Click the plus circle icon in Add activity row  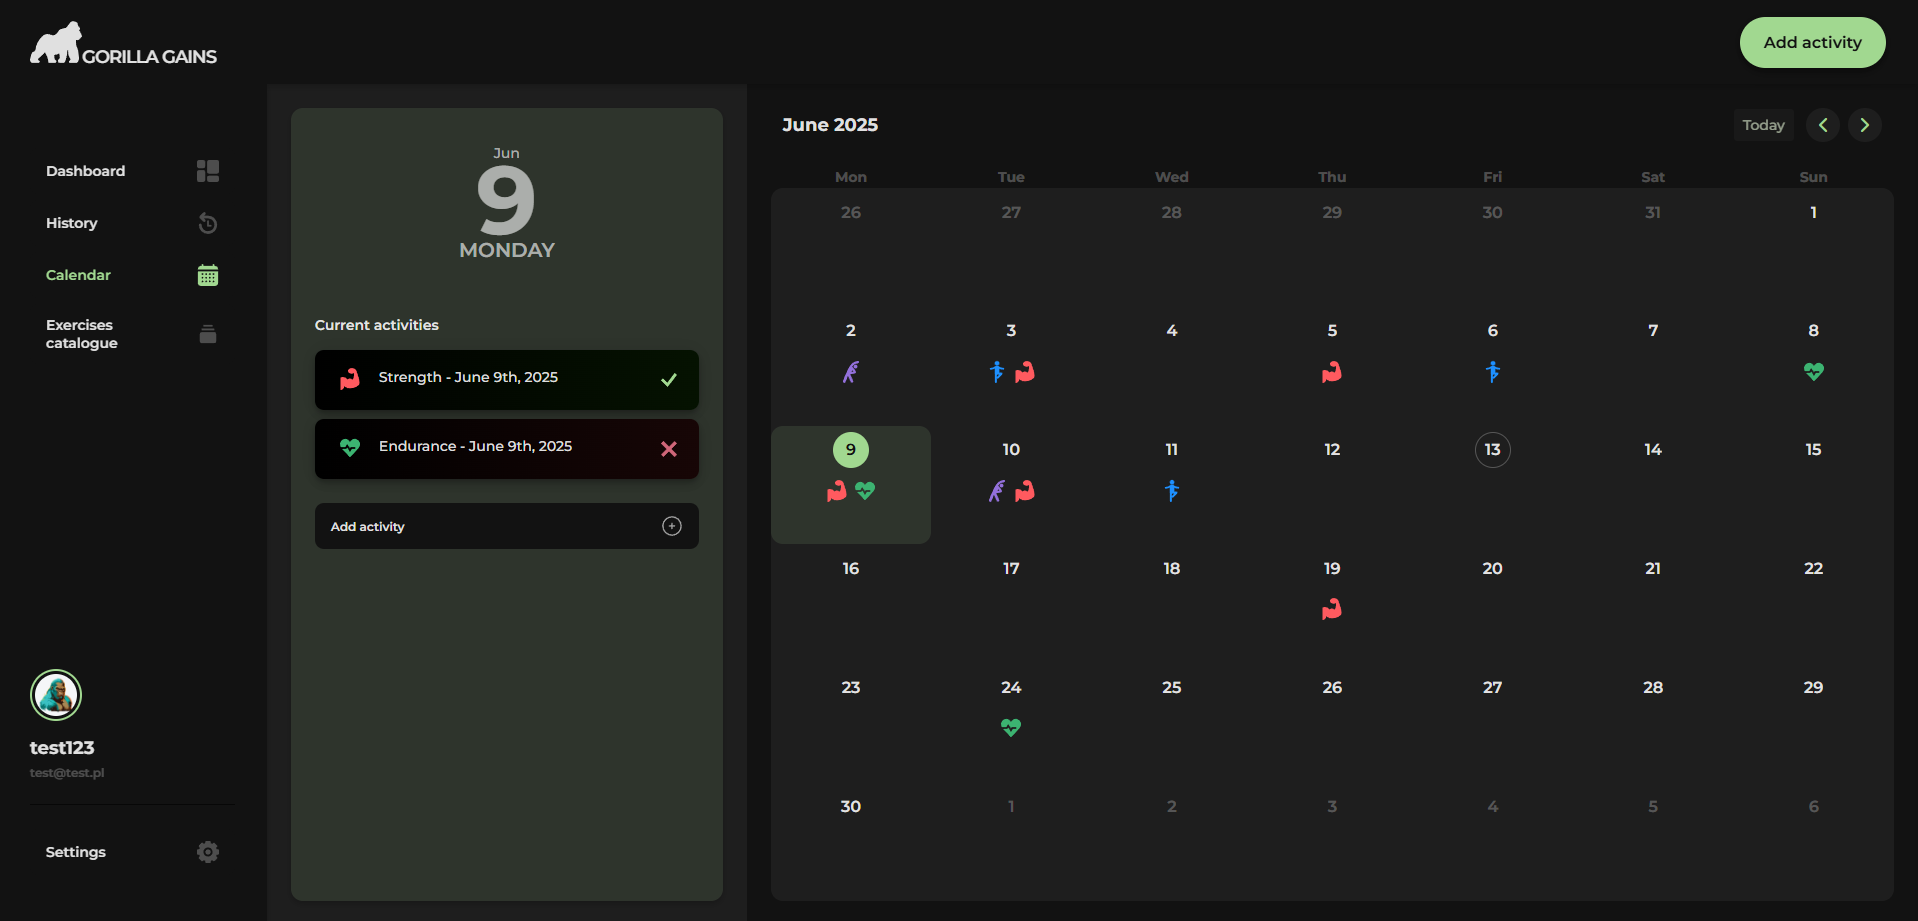(672, 526)
